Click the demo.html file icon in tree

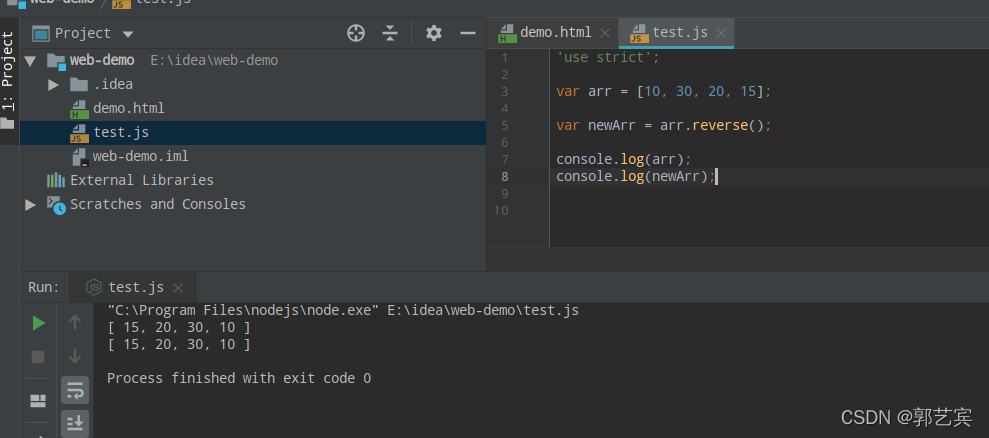point(79,109)
